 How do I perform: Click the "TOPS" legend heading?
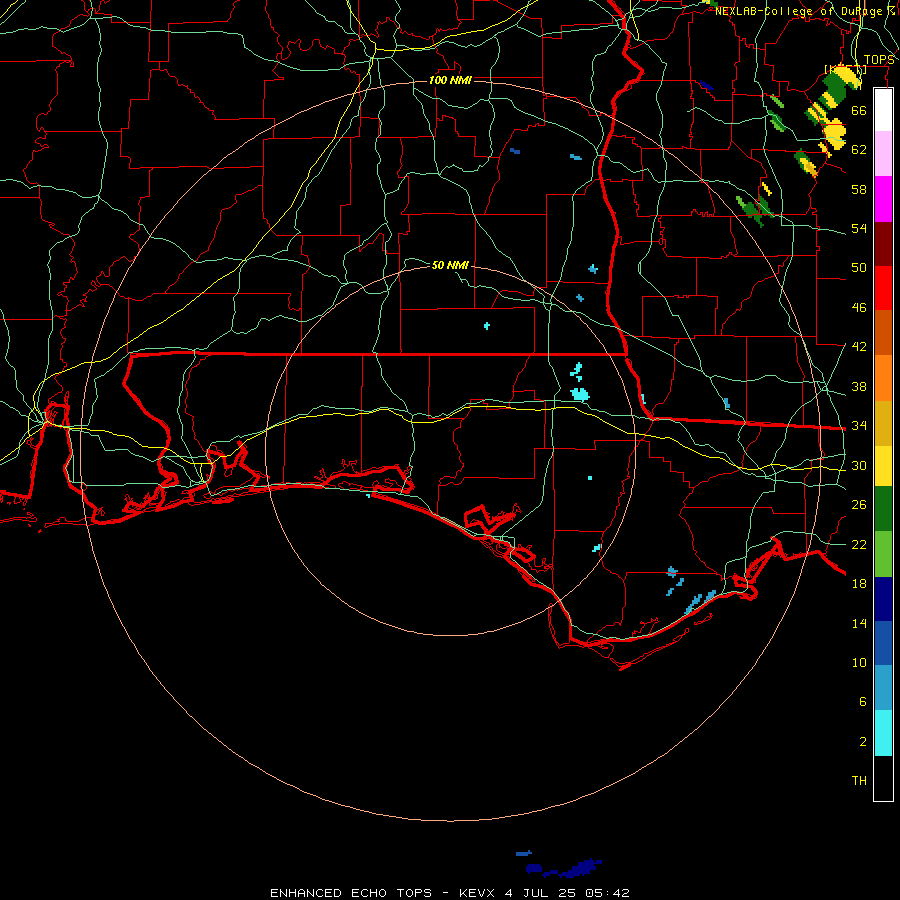(879, 60)
